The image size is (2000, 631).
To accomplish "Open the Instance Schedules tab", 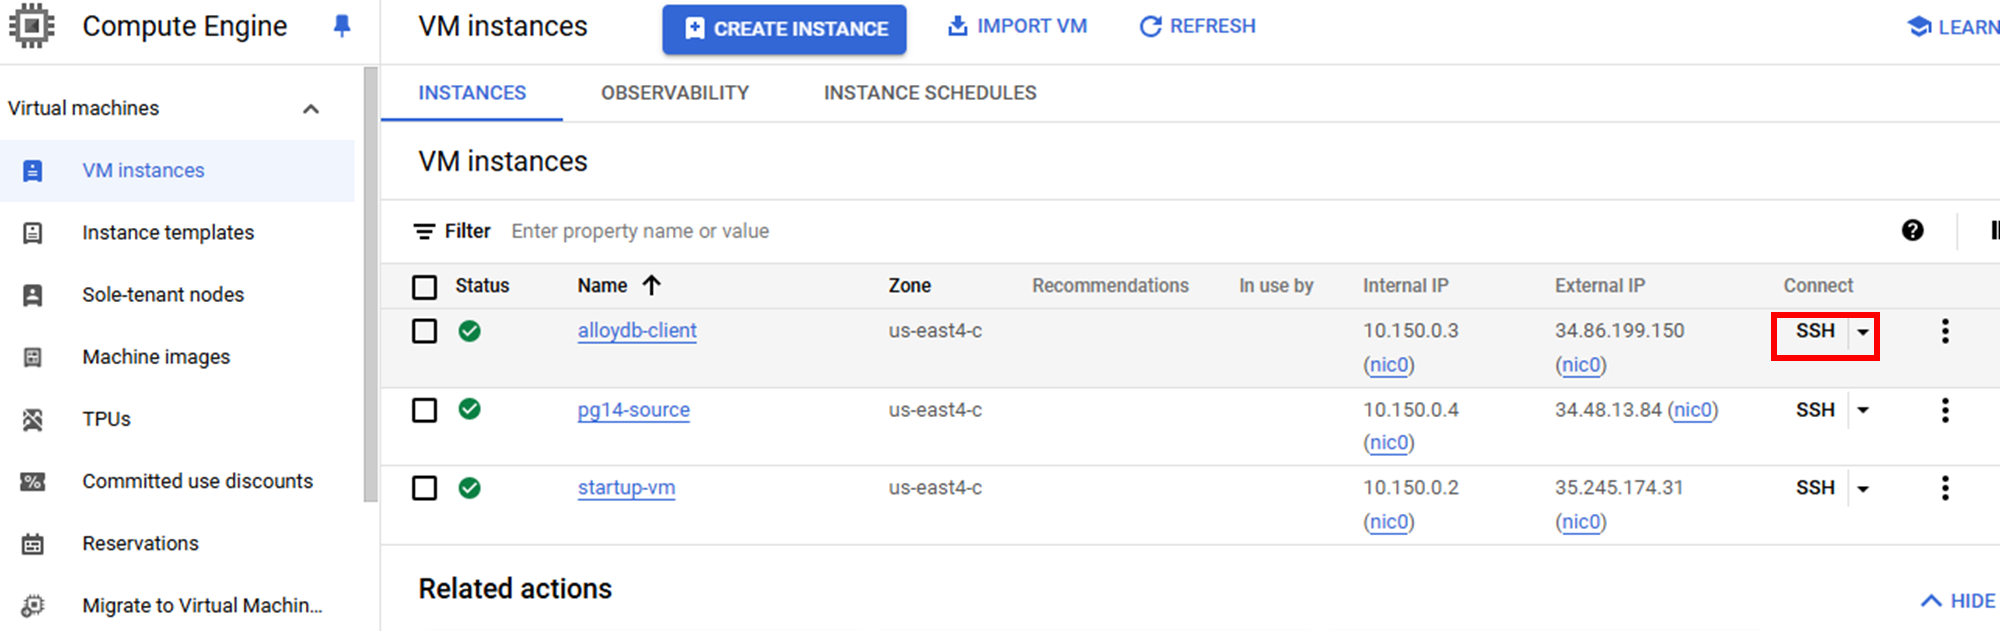I will click(x=930, y=93).
